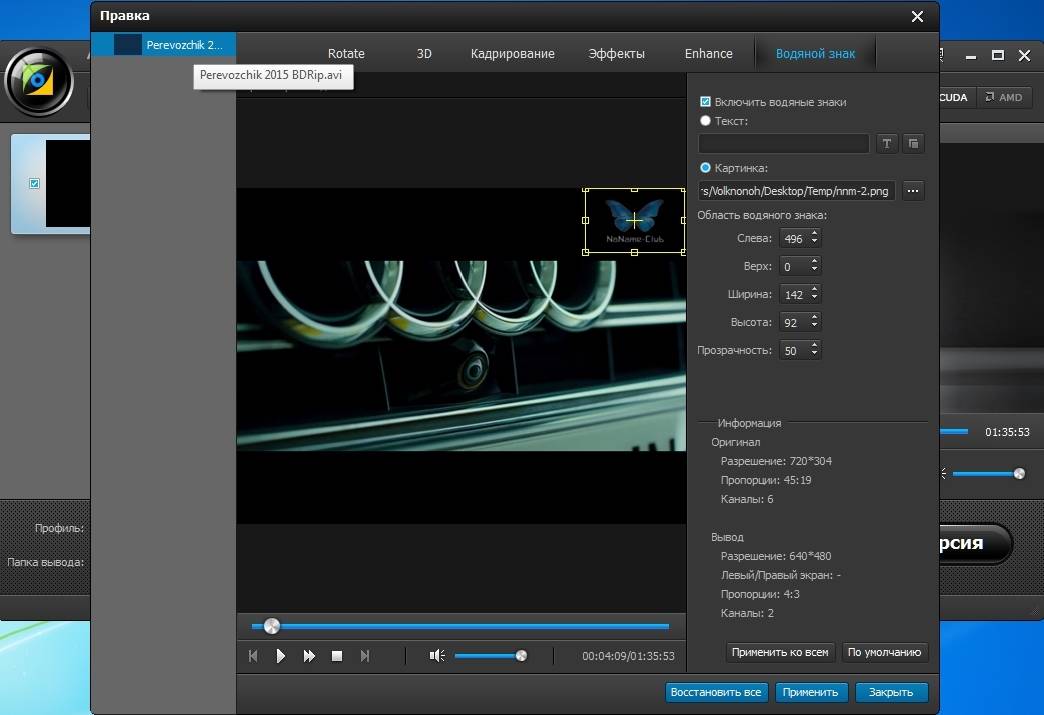Fast forward the video preview
The image size is (1044, 715).
pos(309,656)
